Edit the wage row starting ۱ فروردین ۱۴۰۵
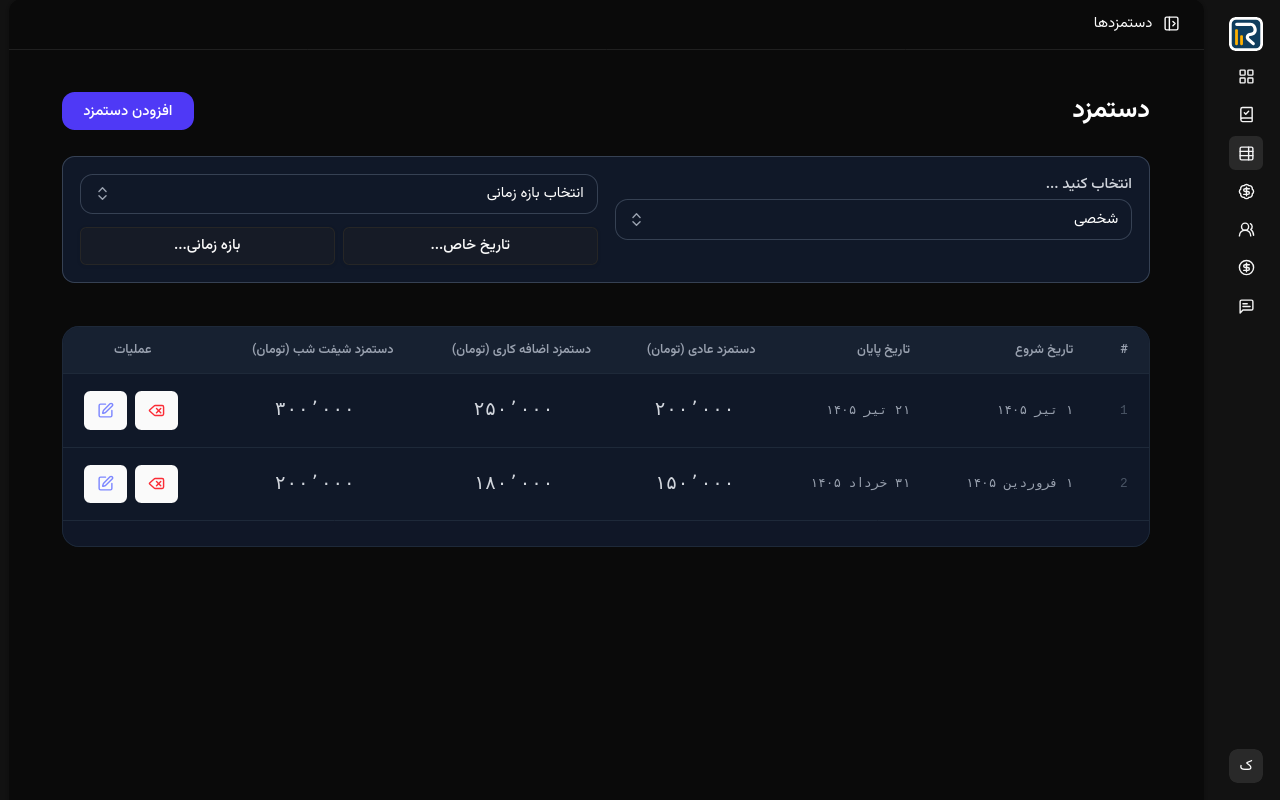The image size is (1280, 800). pos(105,484)
